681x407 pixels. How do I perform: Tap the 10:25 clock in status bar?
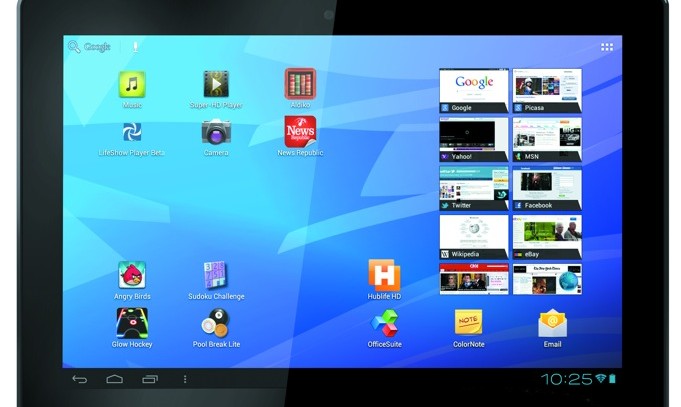(x=566, y=379)
